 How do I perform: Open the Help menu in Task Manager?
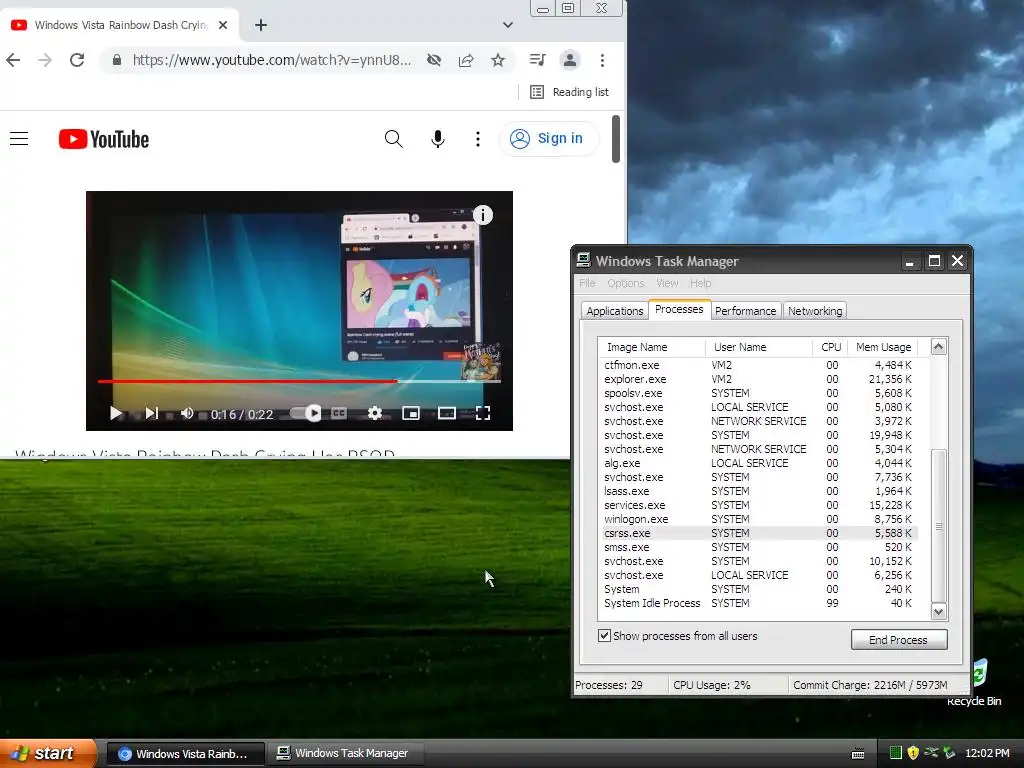pyautogui.click(x=700, y=283)
